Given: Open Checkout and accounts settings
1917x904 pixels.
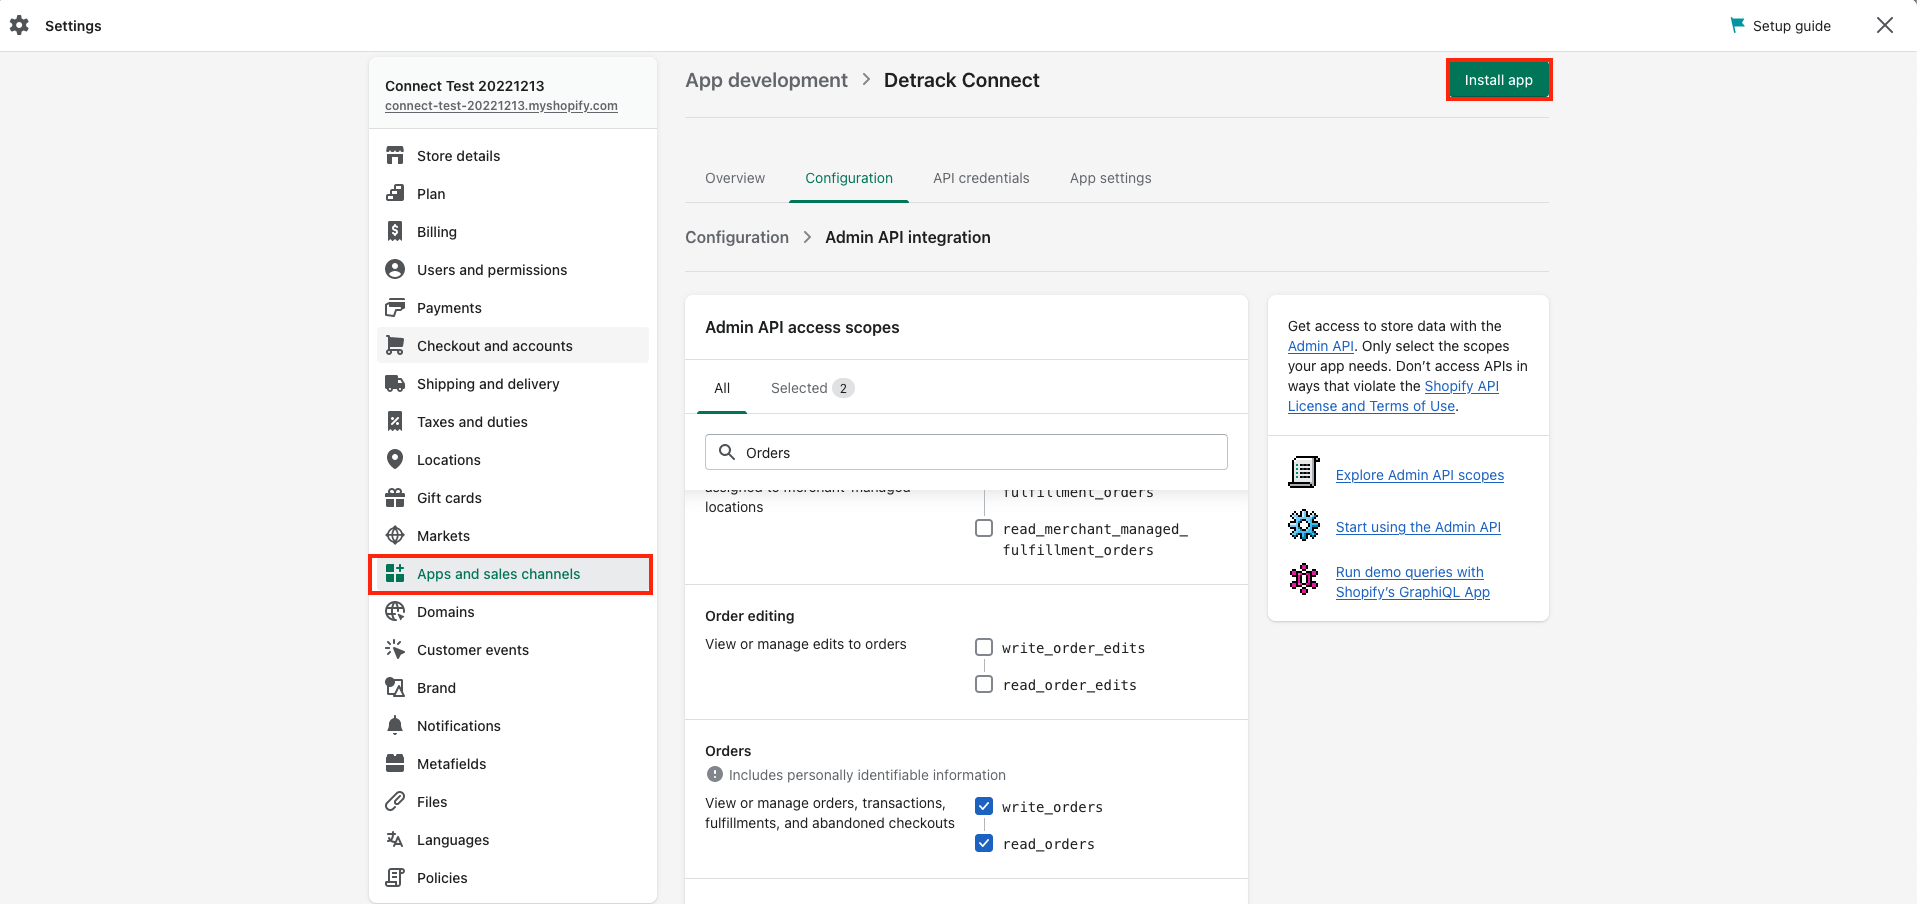Looking at the screenshot, I should (x=513, y=346).
